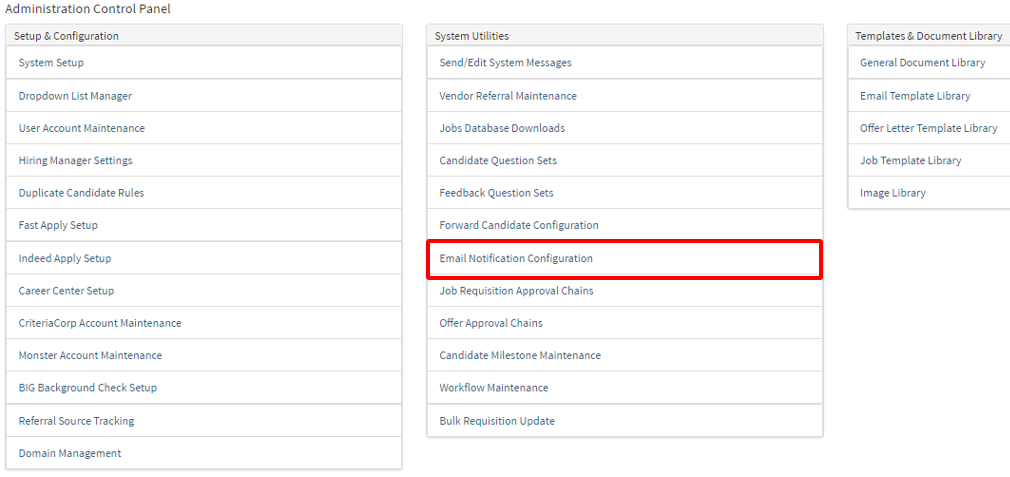Select Offer Letter Template Library
Viewport: 1010px width, 477px height.
click(928, 128)
